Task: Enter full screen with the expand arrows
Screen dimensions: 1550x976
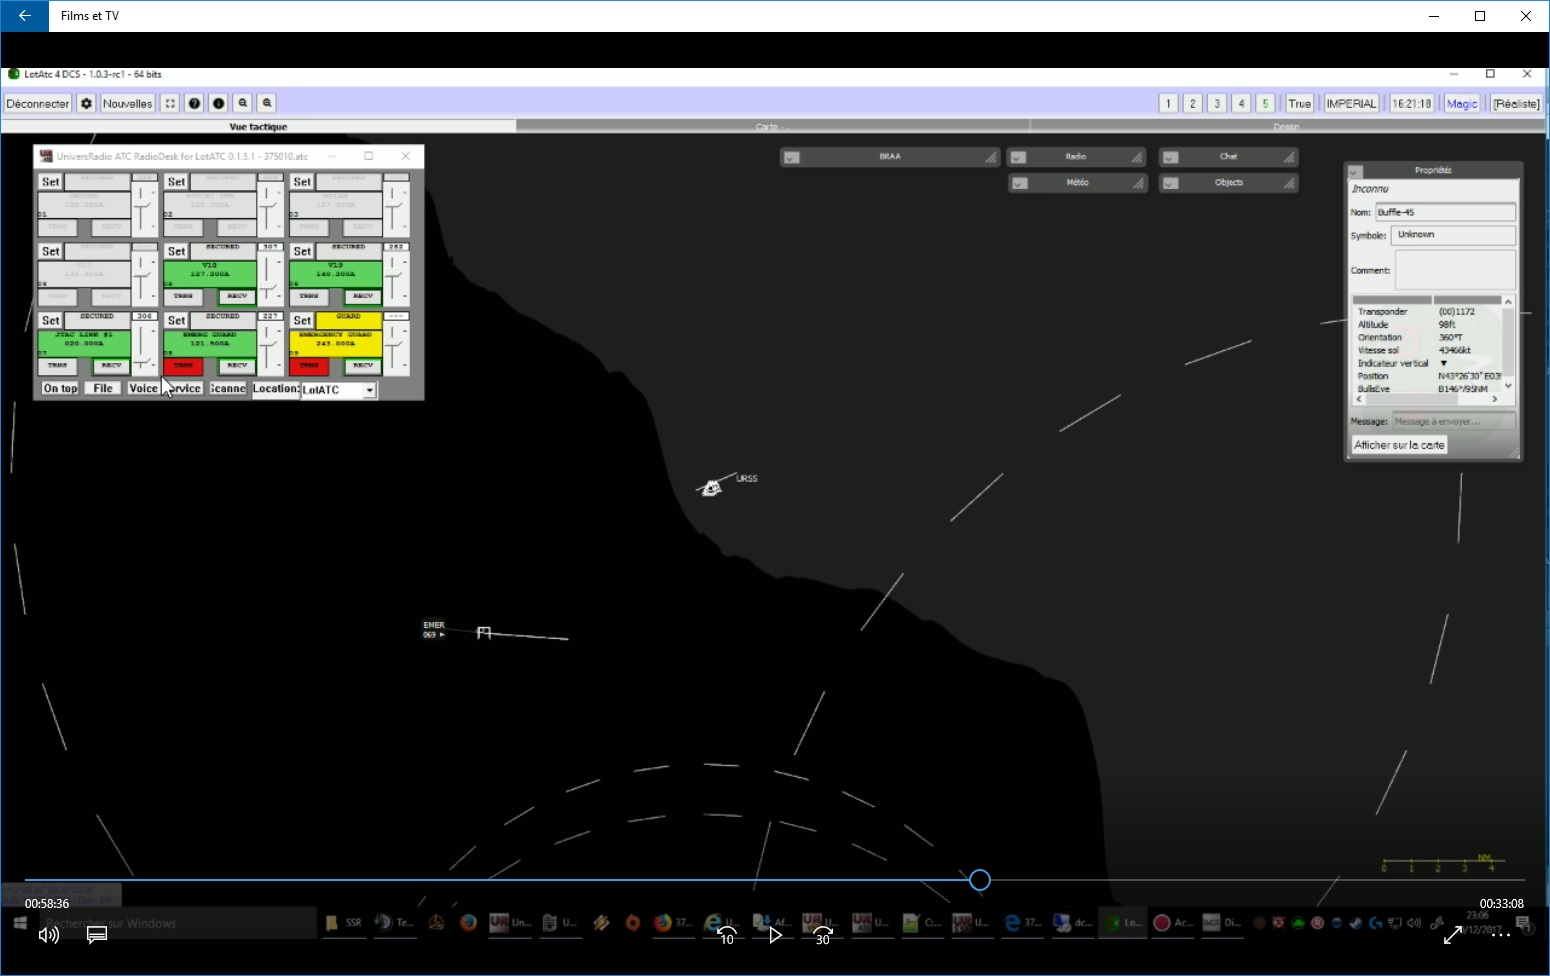Action: tap(1453, 935)
